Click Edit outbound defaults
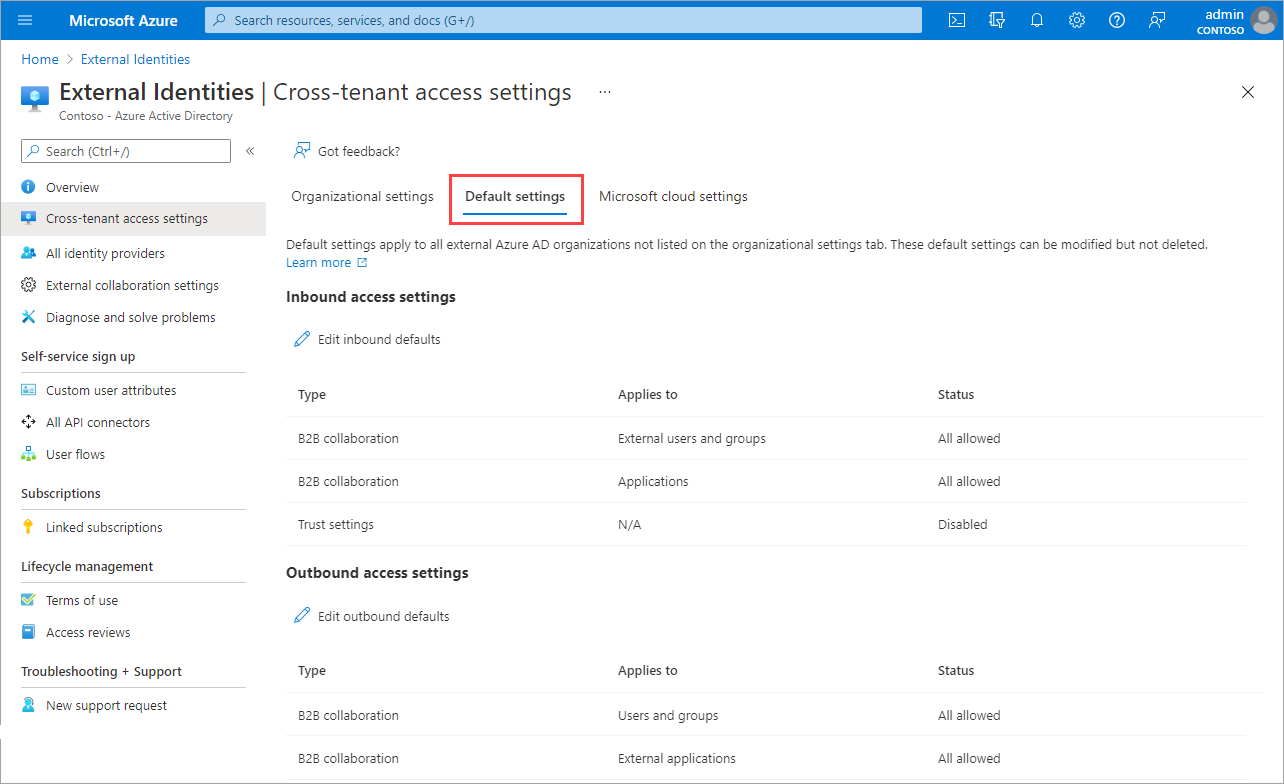Screen dimensions: 1284x784 point(383,616)
